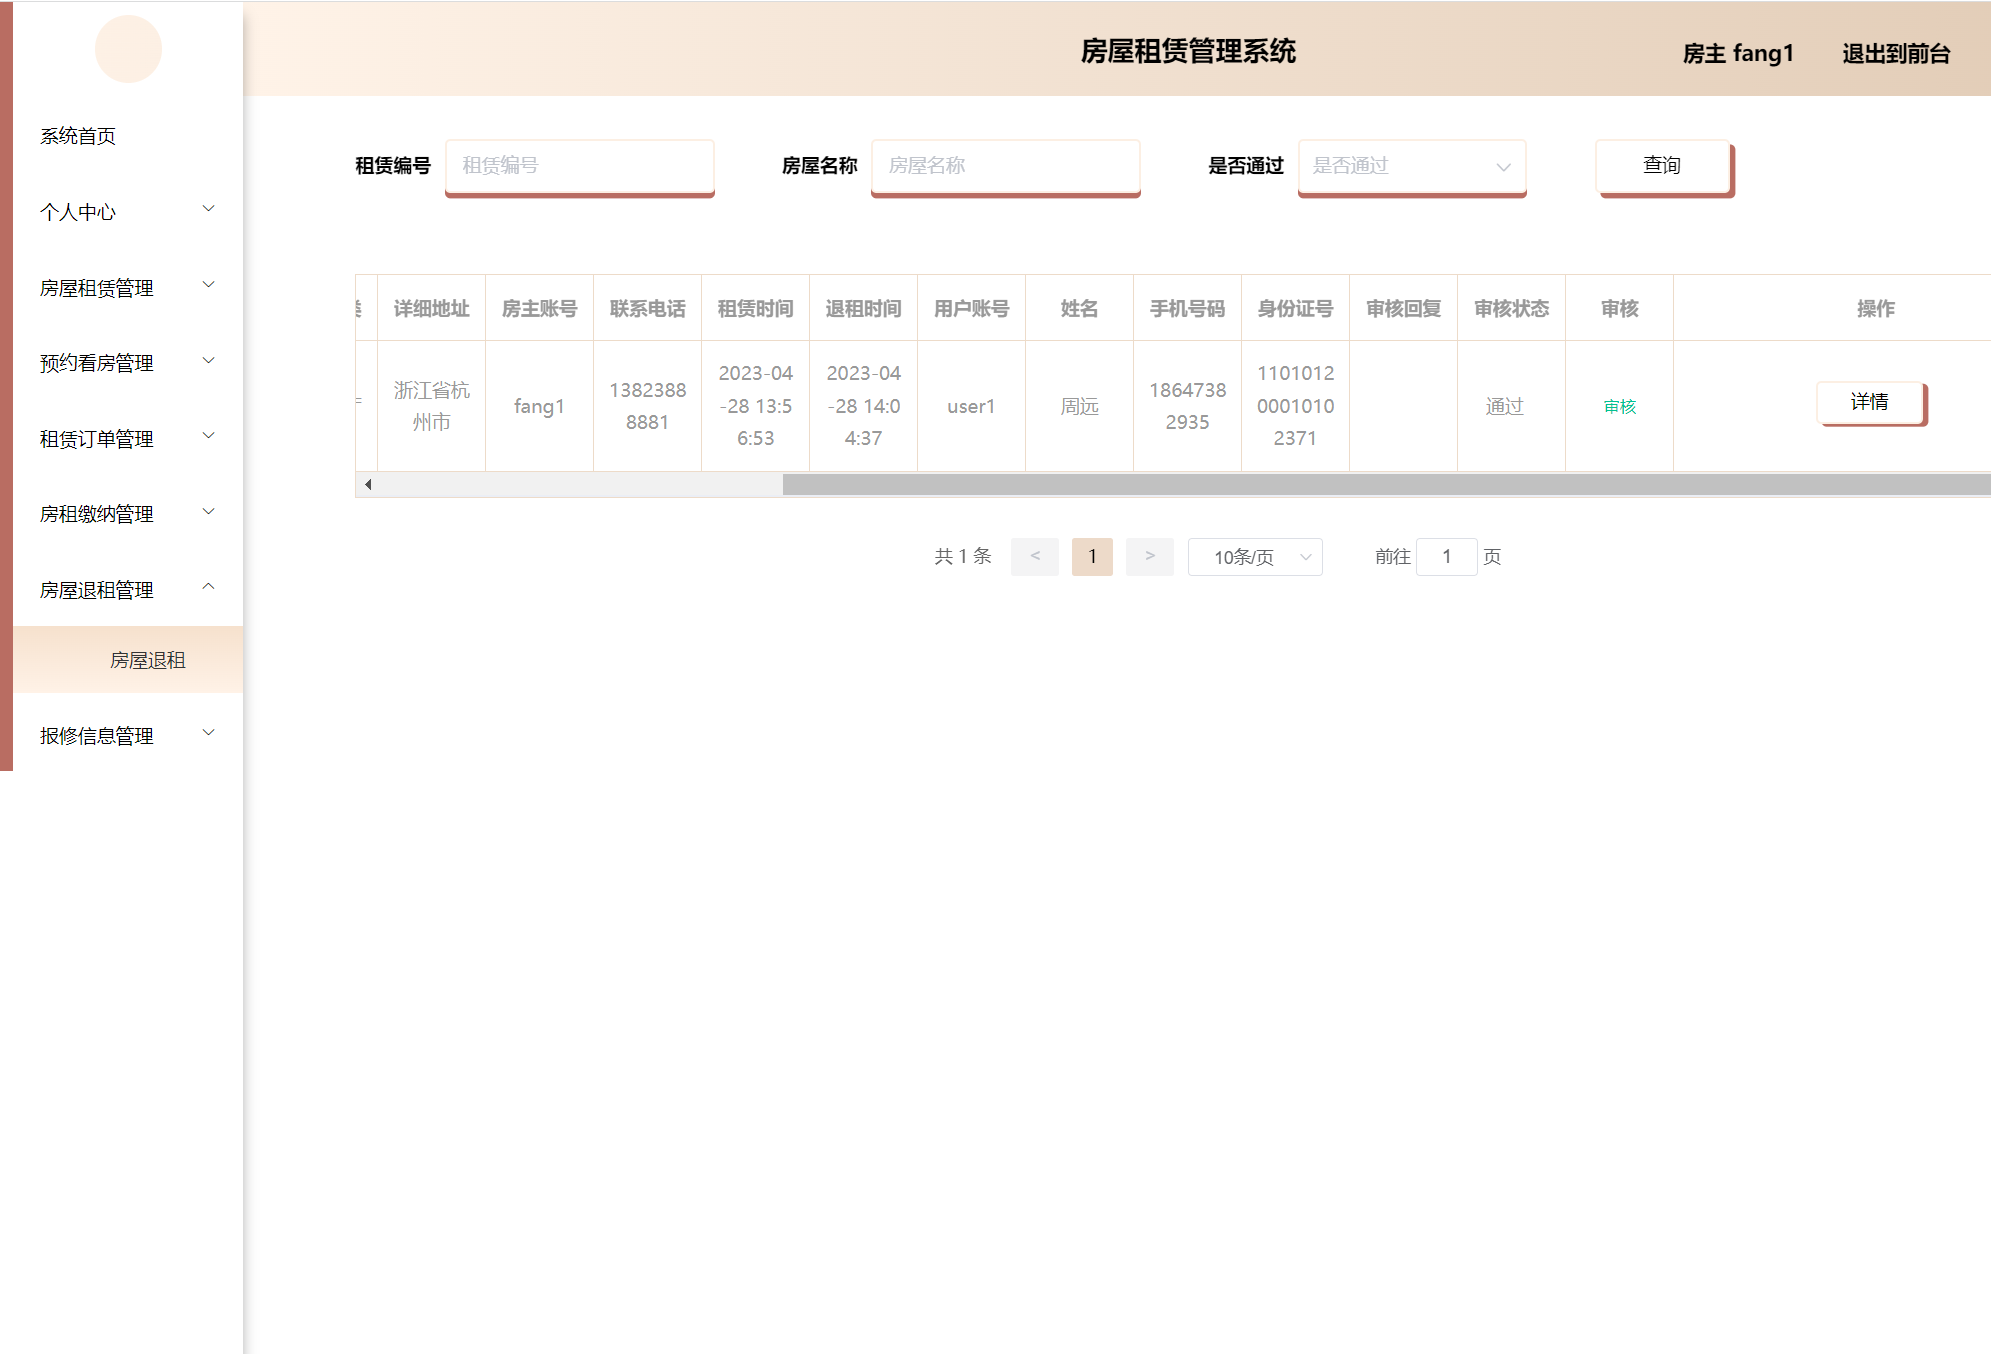
Task: Open 详情 for the fang1 row
Action: [x=1869, y=402]
